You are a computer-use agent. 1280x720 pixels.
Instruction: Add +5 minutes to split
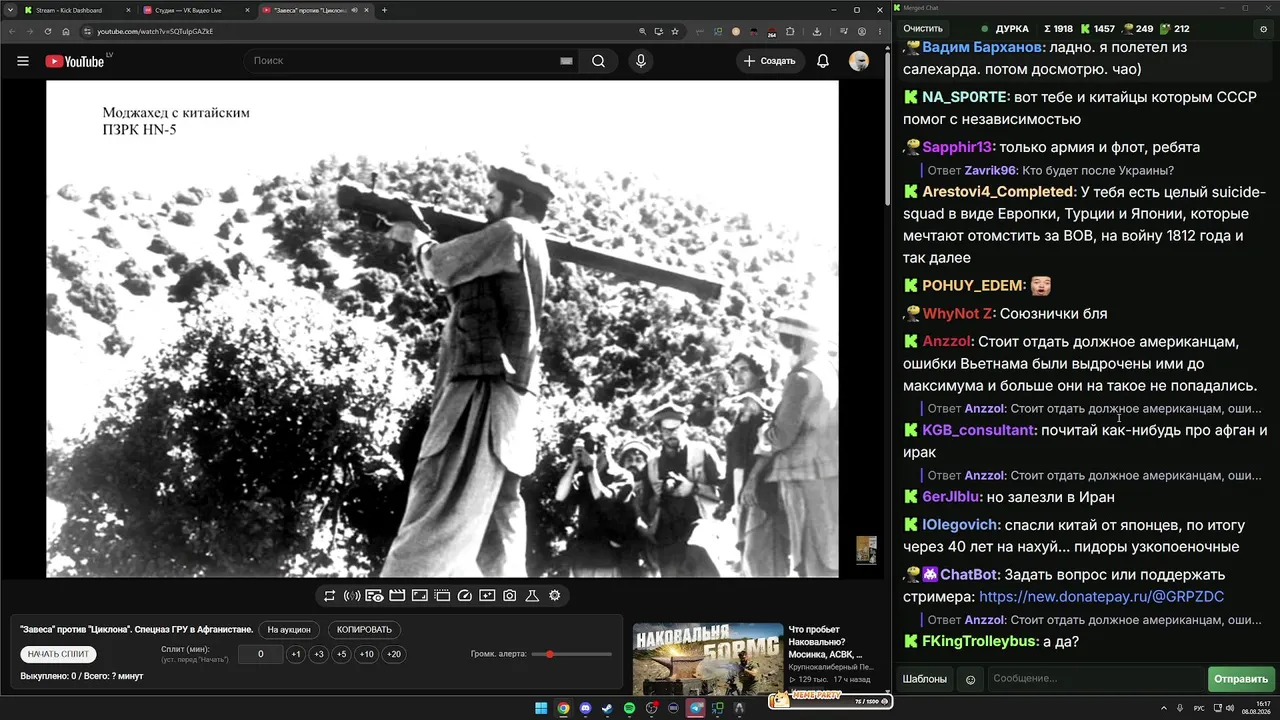341,654
